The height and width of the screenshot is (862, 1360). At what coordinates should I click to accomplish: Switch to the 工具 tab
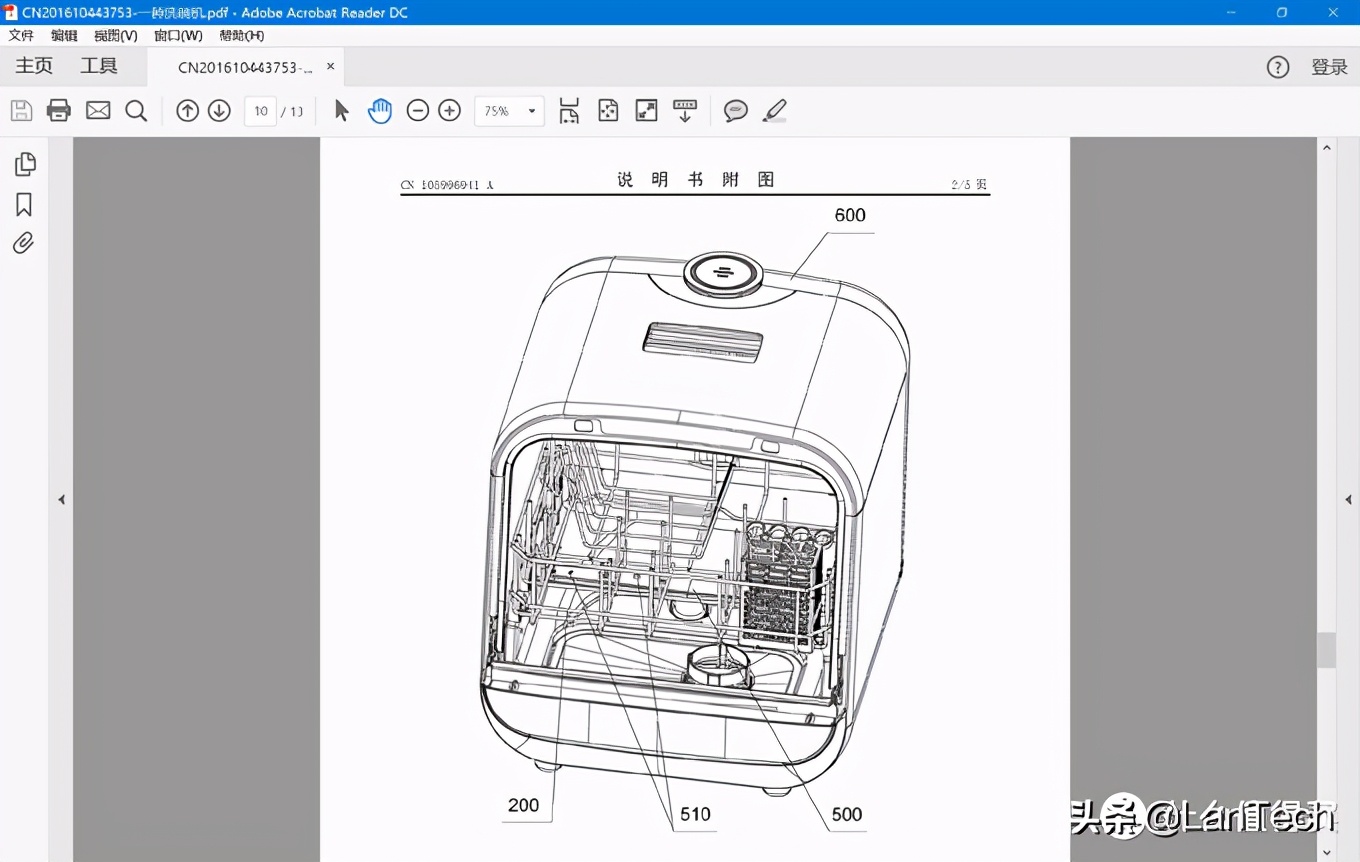point(99,66)
